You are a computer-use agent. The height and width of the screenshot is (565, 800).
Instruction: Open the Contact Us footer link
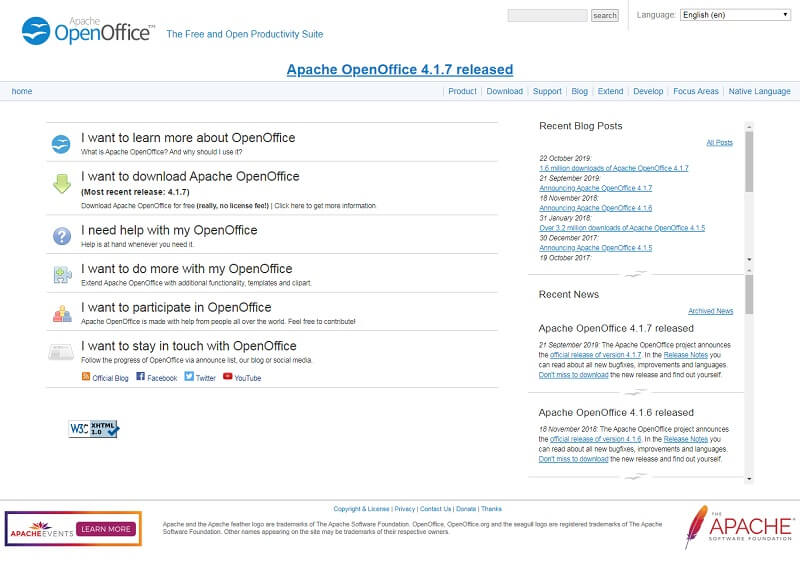point(436,509)
